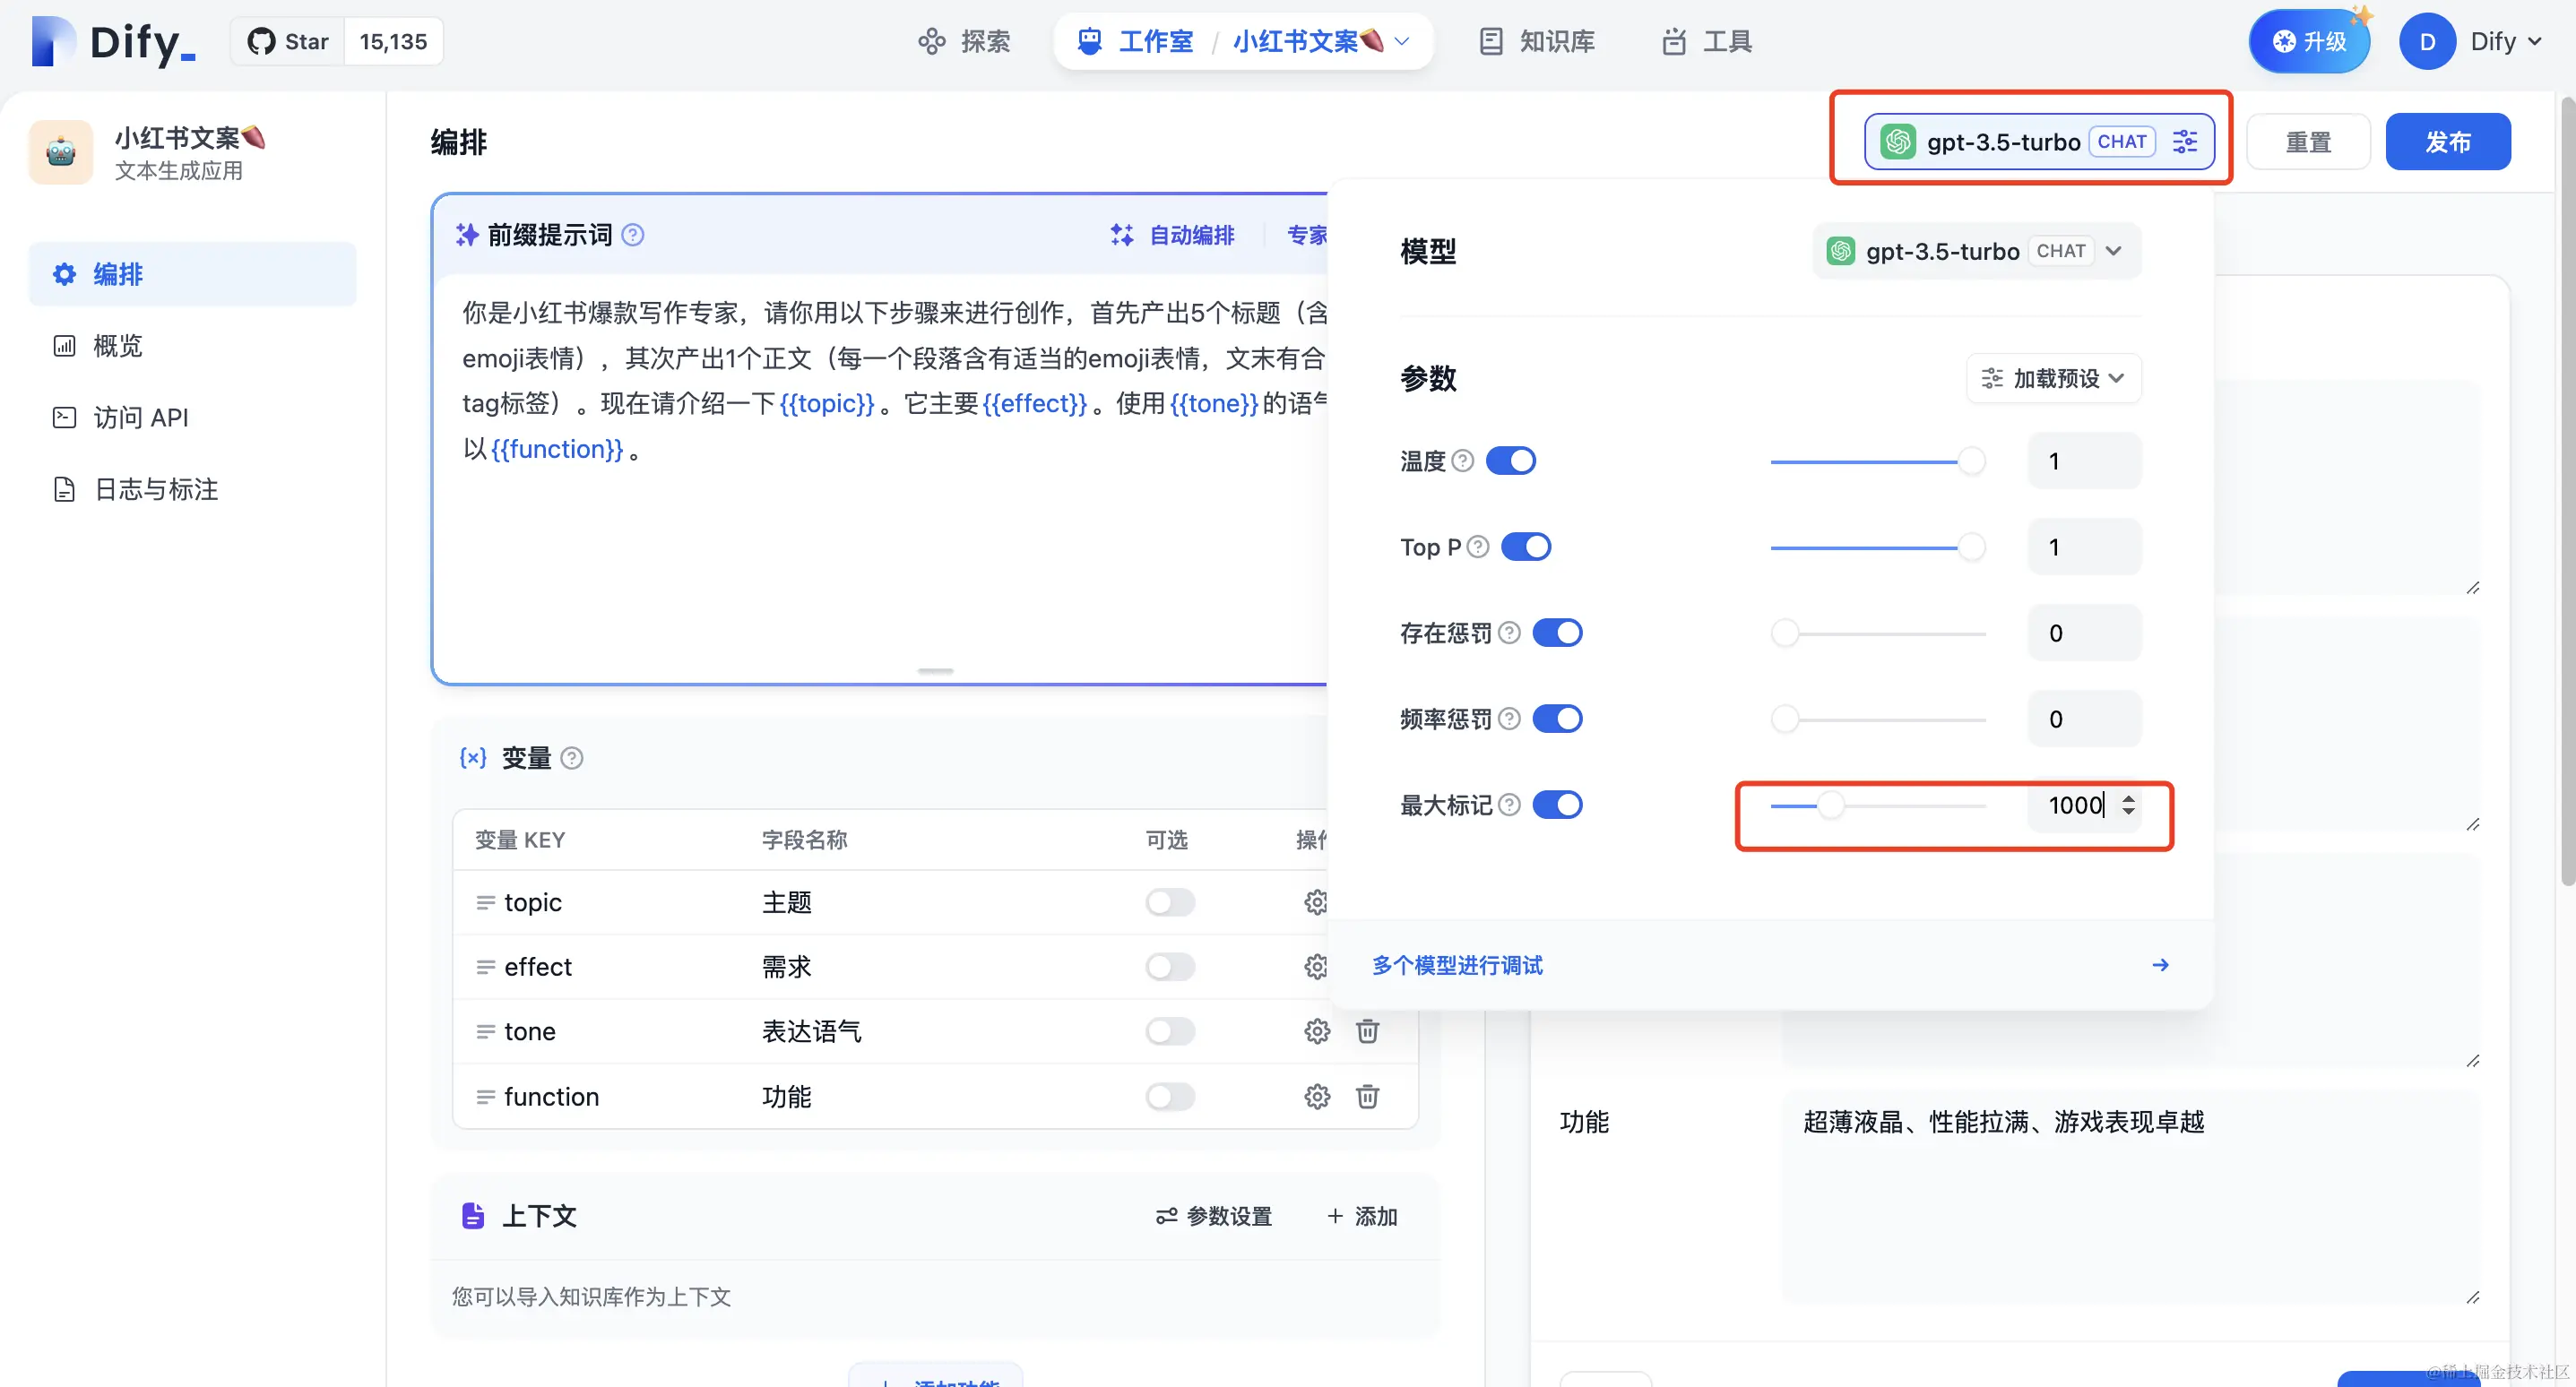This screenshot has height=1387, width=2576.
Task: Click the help icon beside 温度
Action: coord(1462,461)
